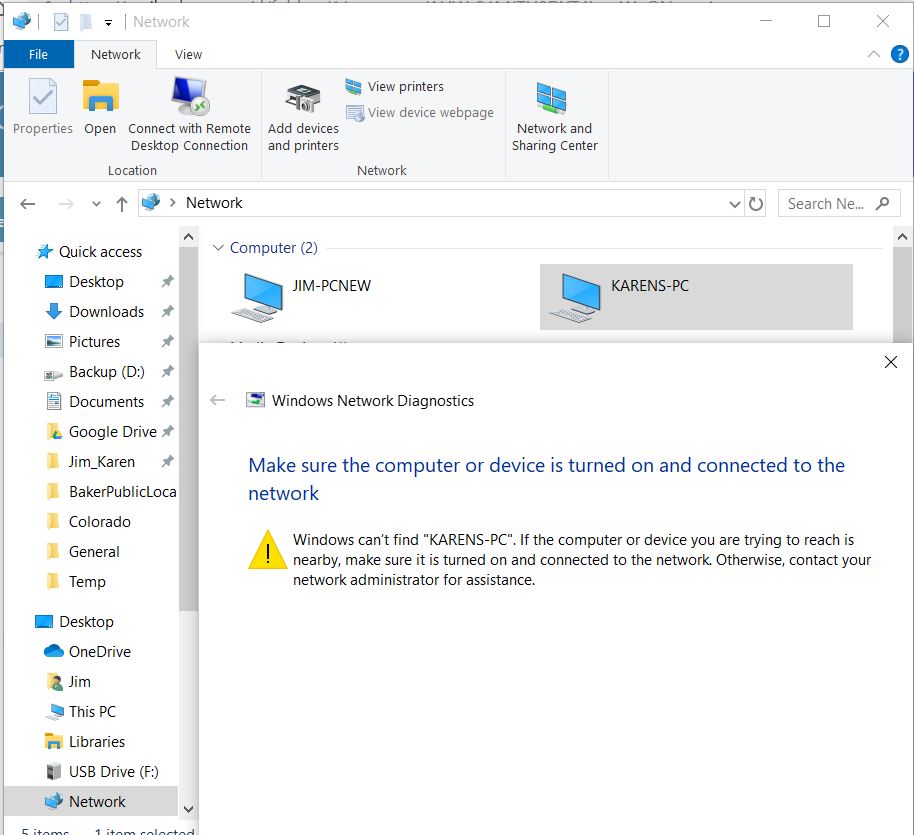Open the recent locations dropdown arrow
914x835 pixels.
tap(96, 204)
